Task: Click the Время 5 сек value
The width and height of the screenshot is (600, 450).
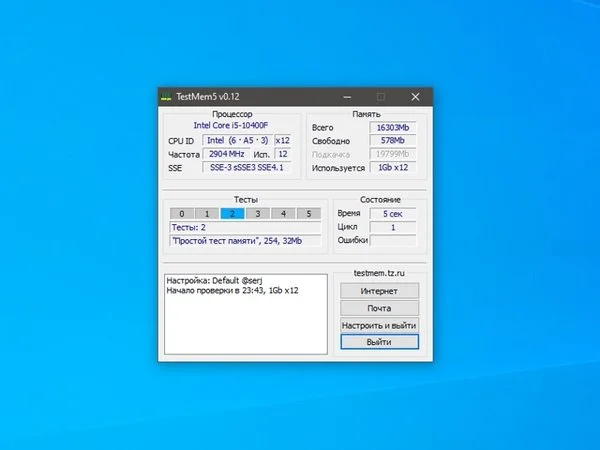Action: (393, 214)
